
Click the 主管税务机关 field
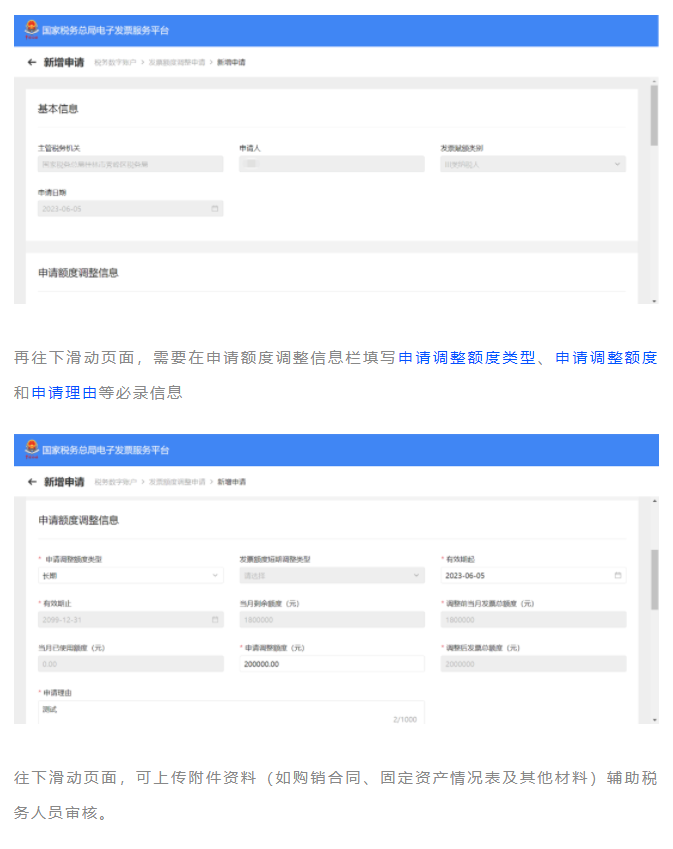(130, 164)
